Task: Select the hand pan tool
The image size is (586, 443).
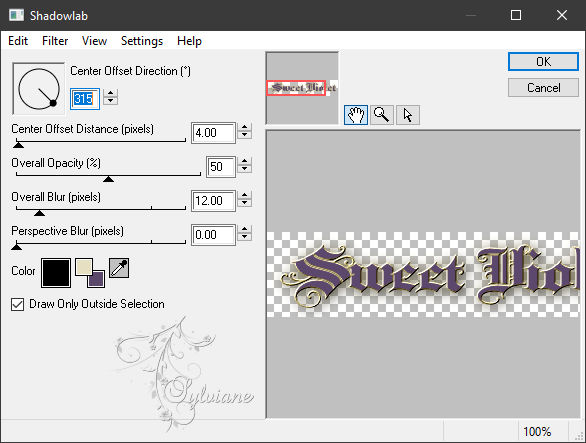Action: 355,115
